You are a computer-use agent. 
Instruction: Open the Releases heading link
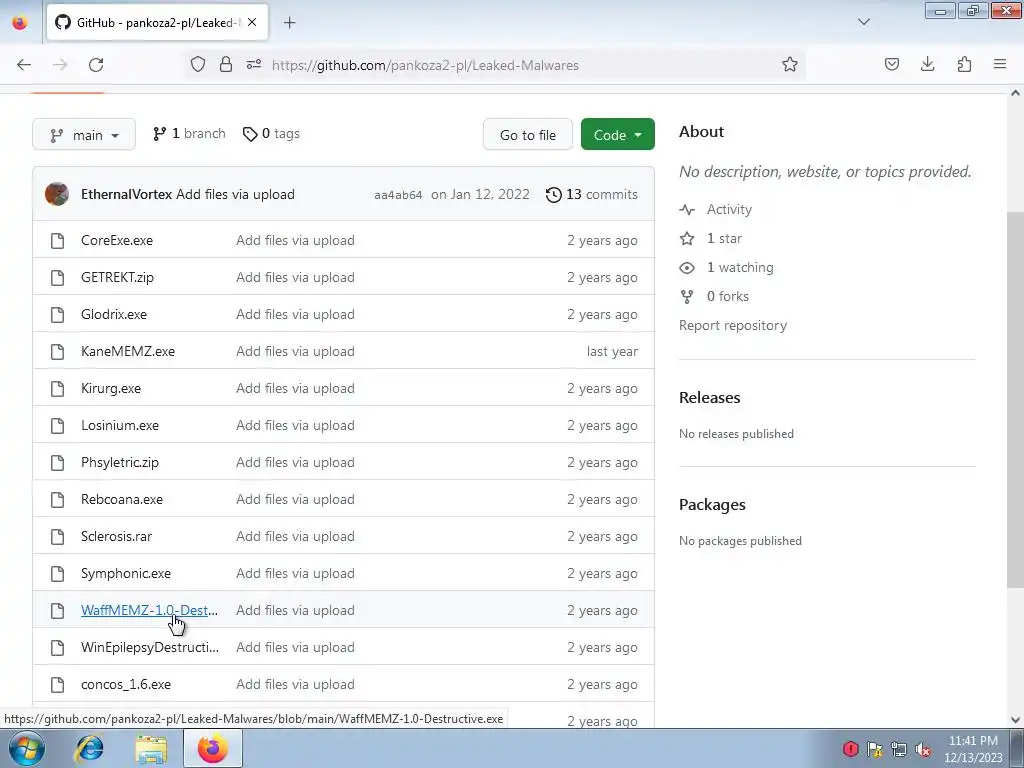tap(710, 398)
